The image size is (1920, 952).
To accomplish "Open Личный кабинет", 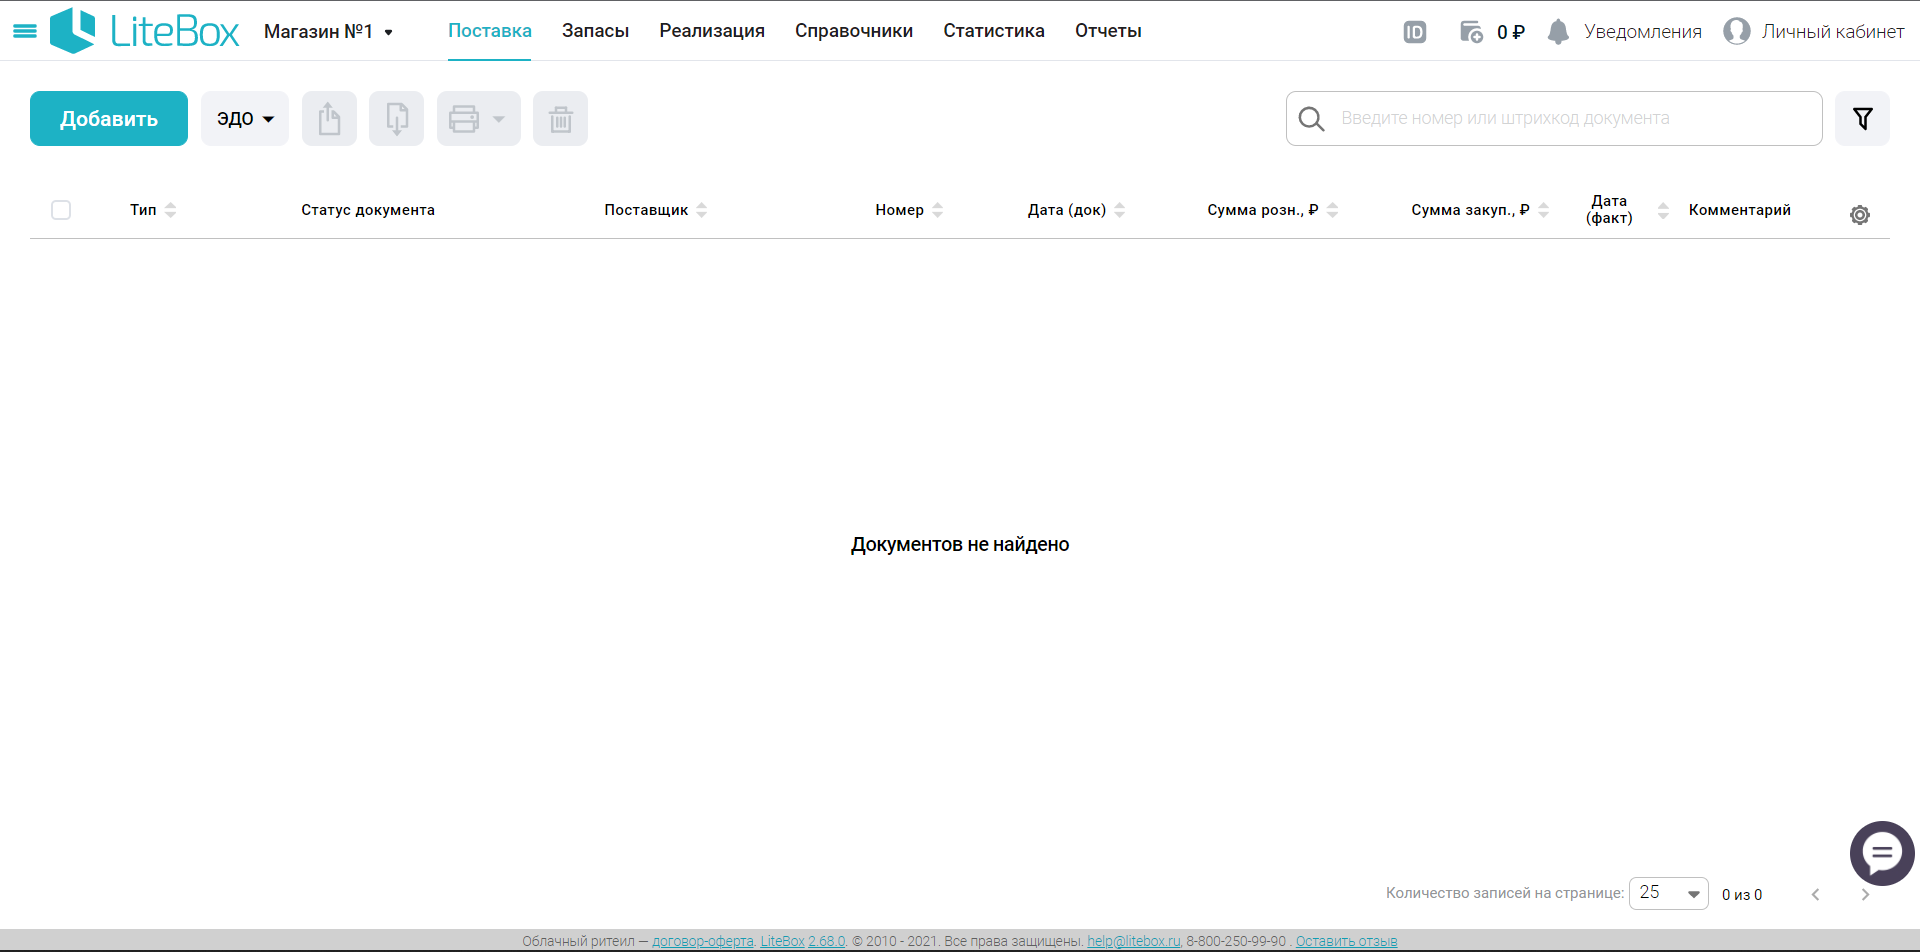I will click(1833, 32).
